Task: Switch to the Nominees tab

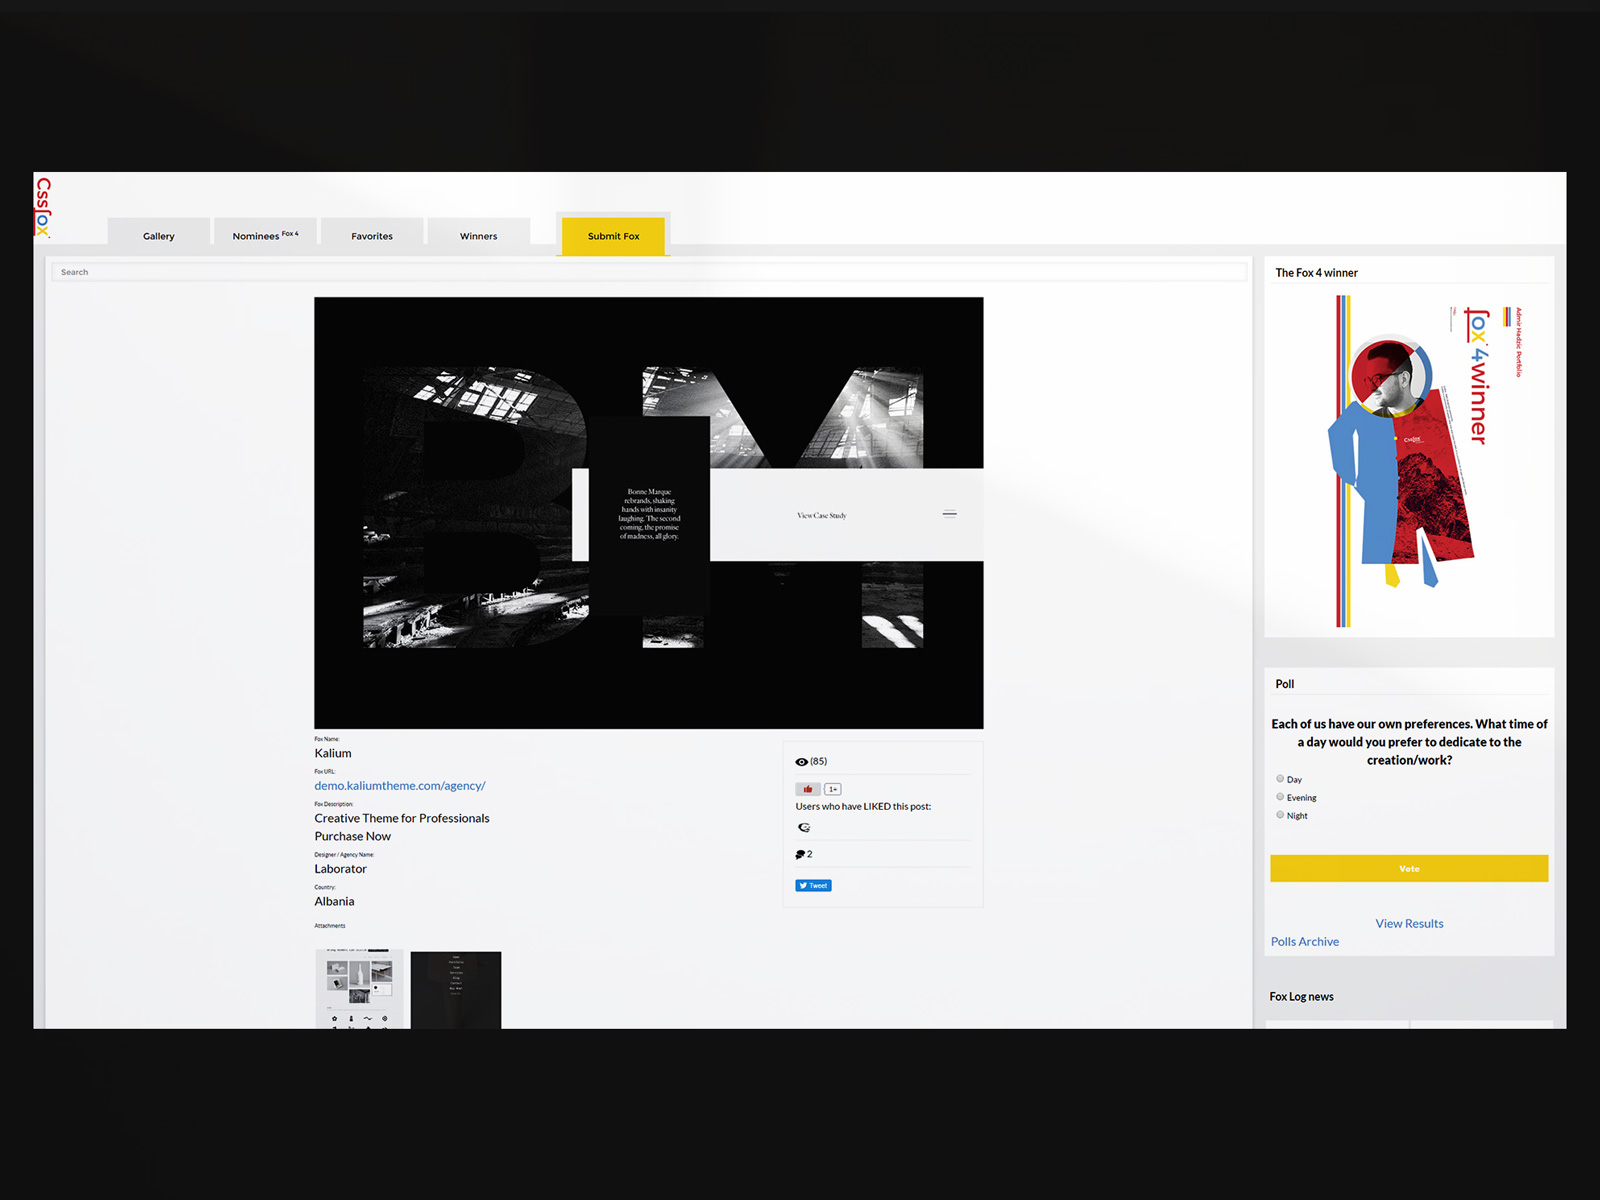Action: [x=265, y=236]
